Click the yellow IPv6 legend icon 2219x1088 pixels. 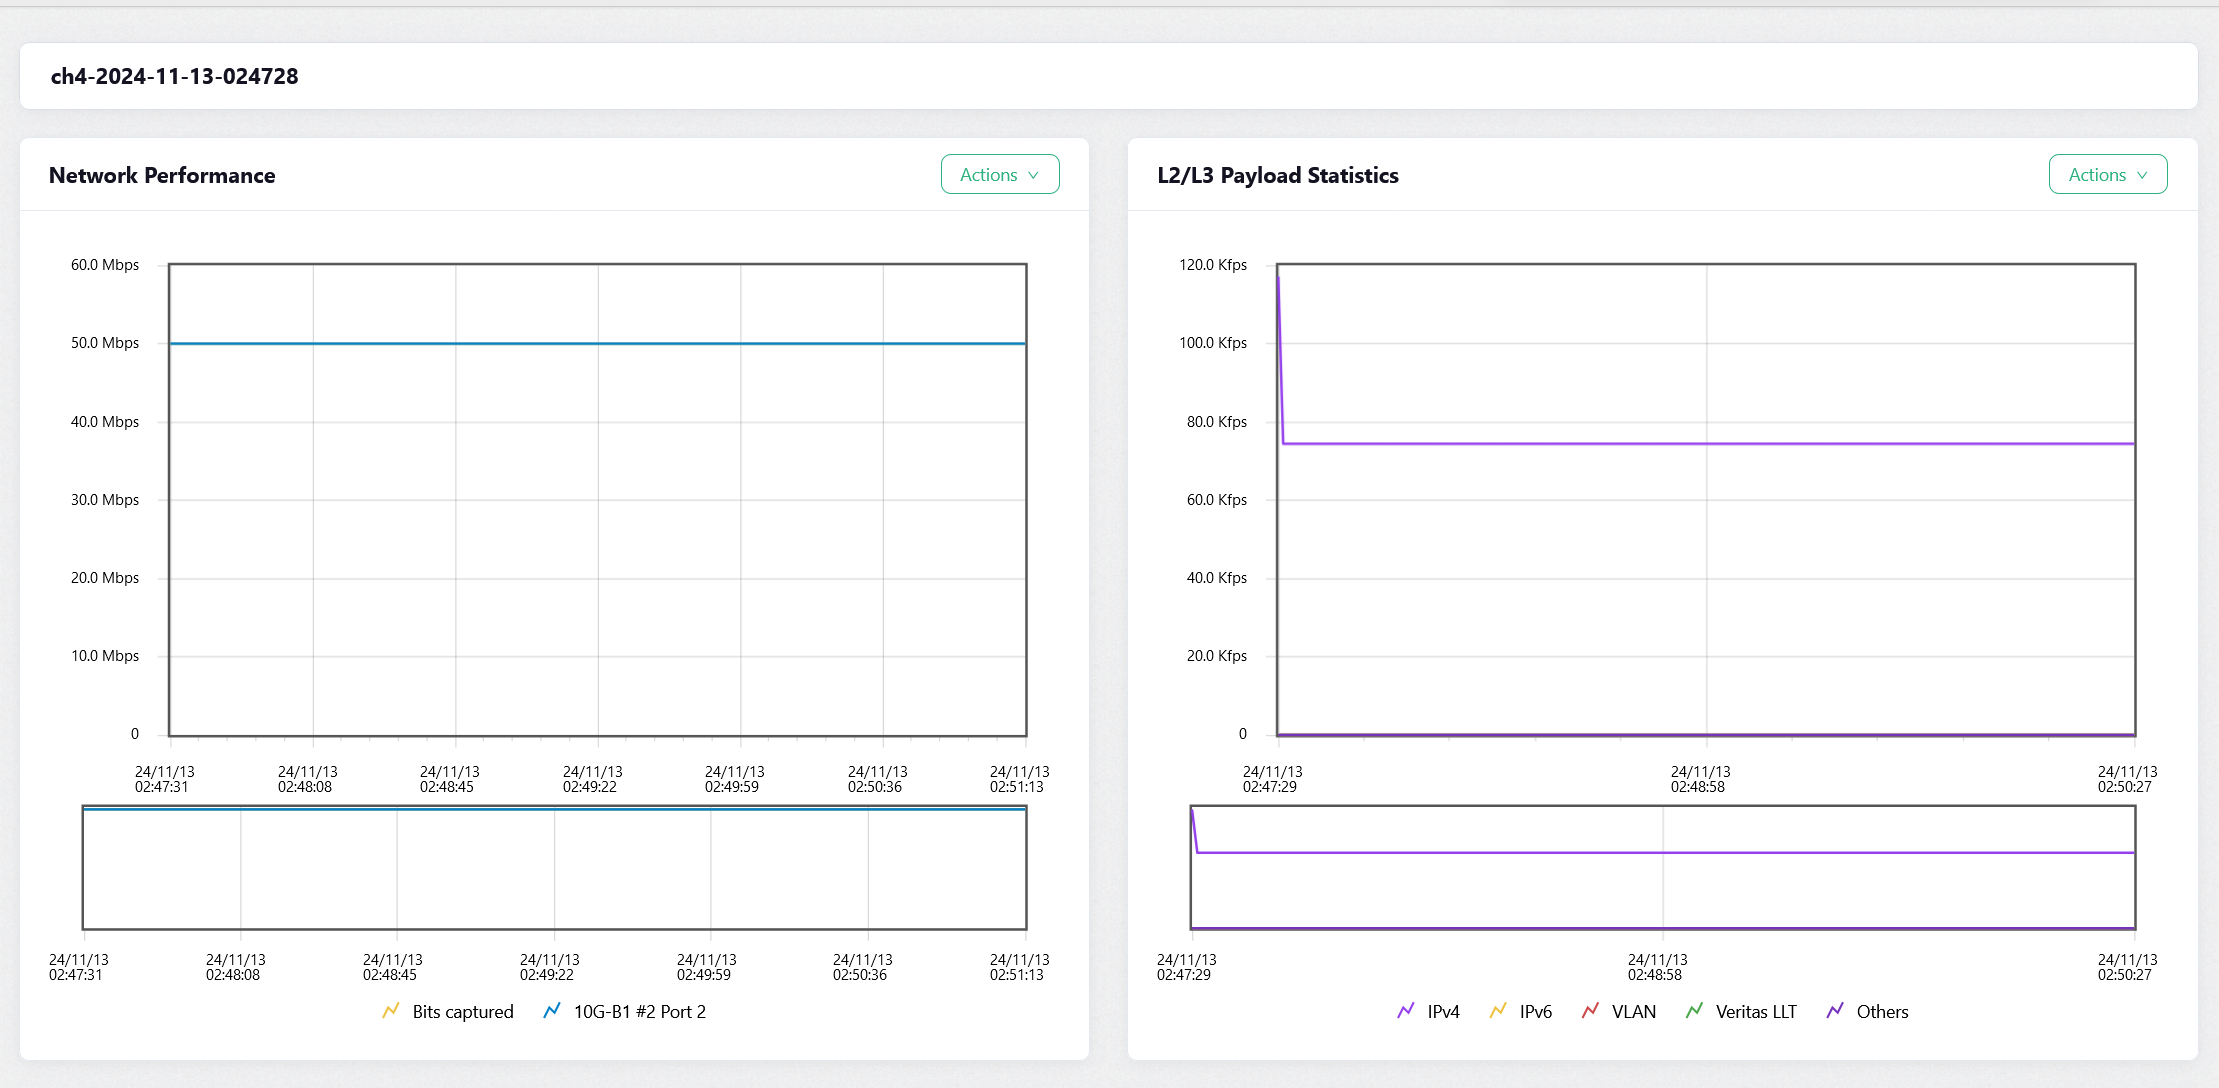pos(1498,1011)
